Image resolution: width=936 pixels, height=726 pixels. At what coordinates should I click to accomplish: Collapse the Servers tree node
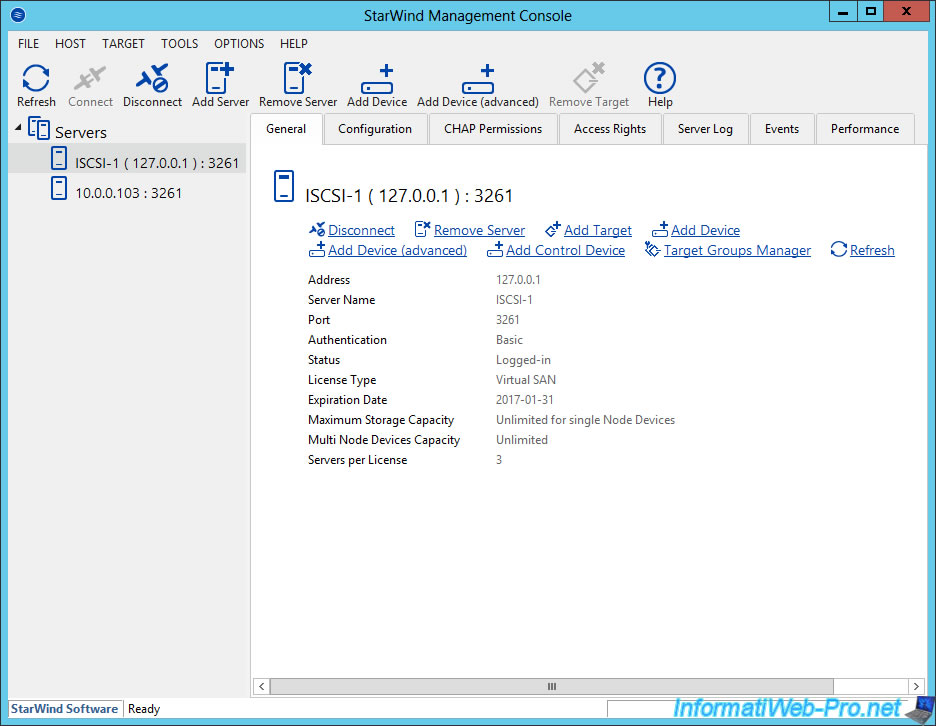click(18, 127)
